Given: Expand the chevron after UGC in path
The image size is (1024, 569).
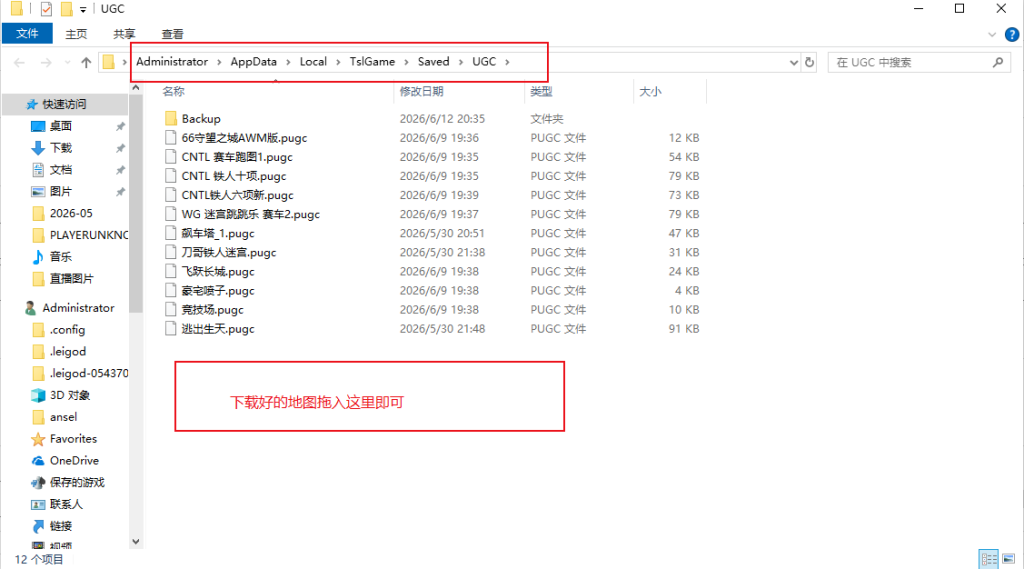Looking at the screenshot, I should (507, 62).
